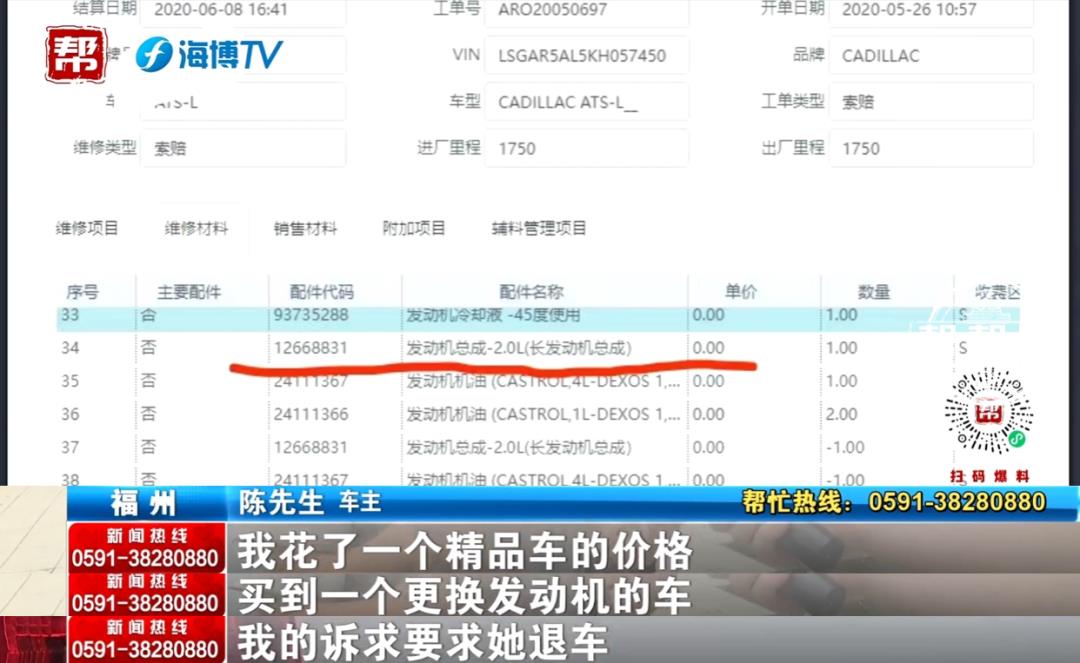Focus the 进厂里程 mileage field

coord(586,148)
